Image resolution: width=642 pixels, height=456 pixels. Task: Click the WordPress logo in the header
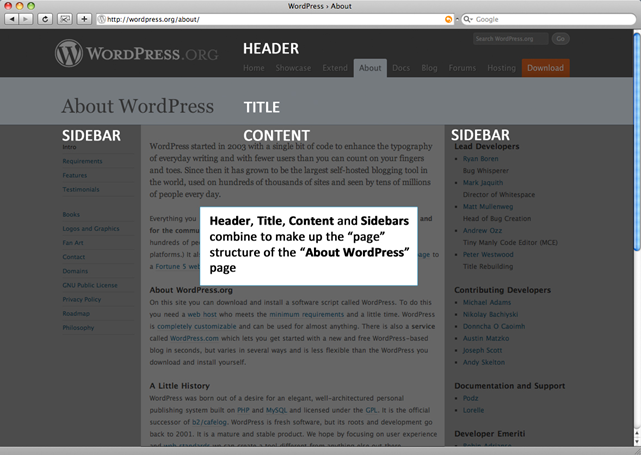click(136, 53)
